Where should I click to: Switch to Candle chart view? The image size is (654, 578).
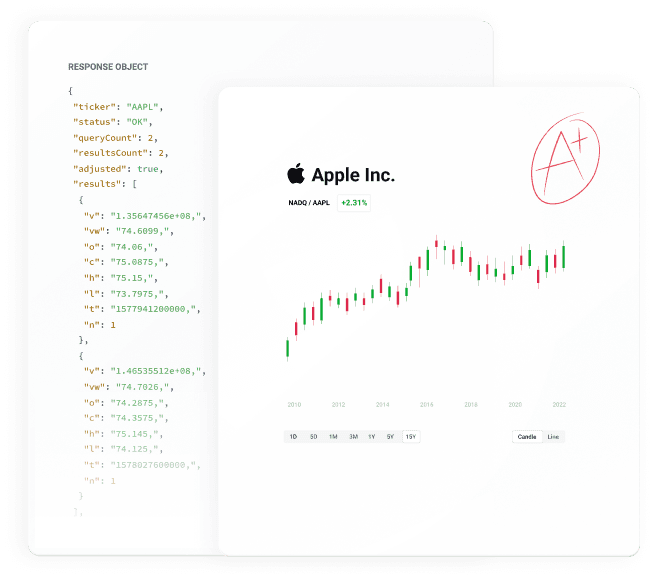pos(526,437)
